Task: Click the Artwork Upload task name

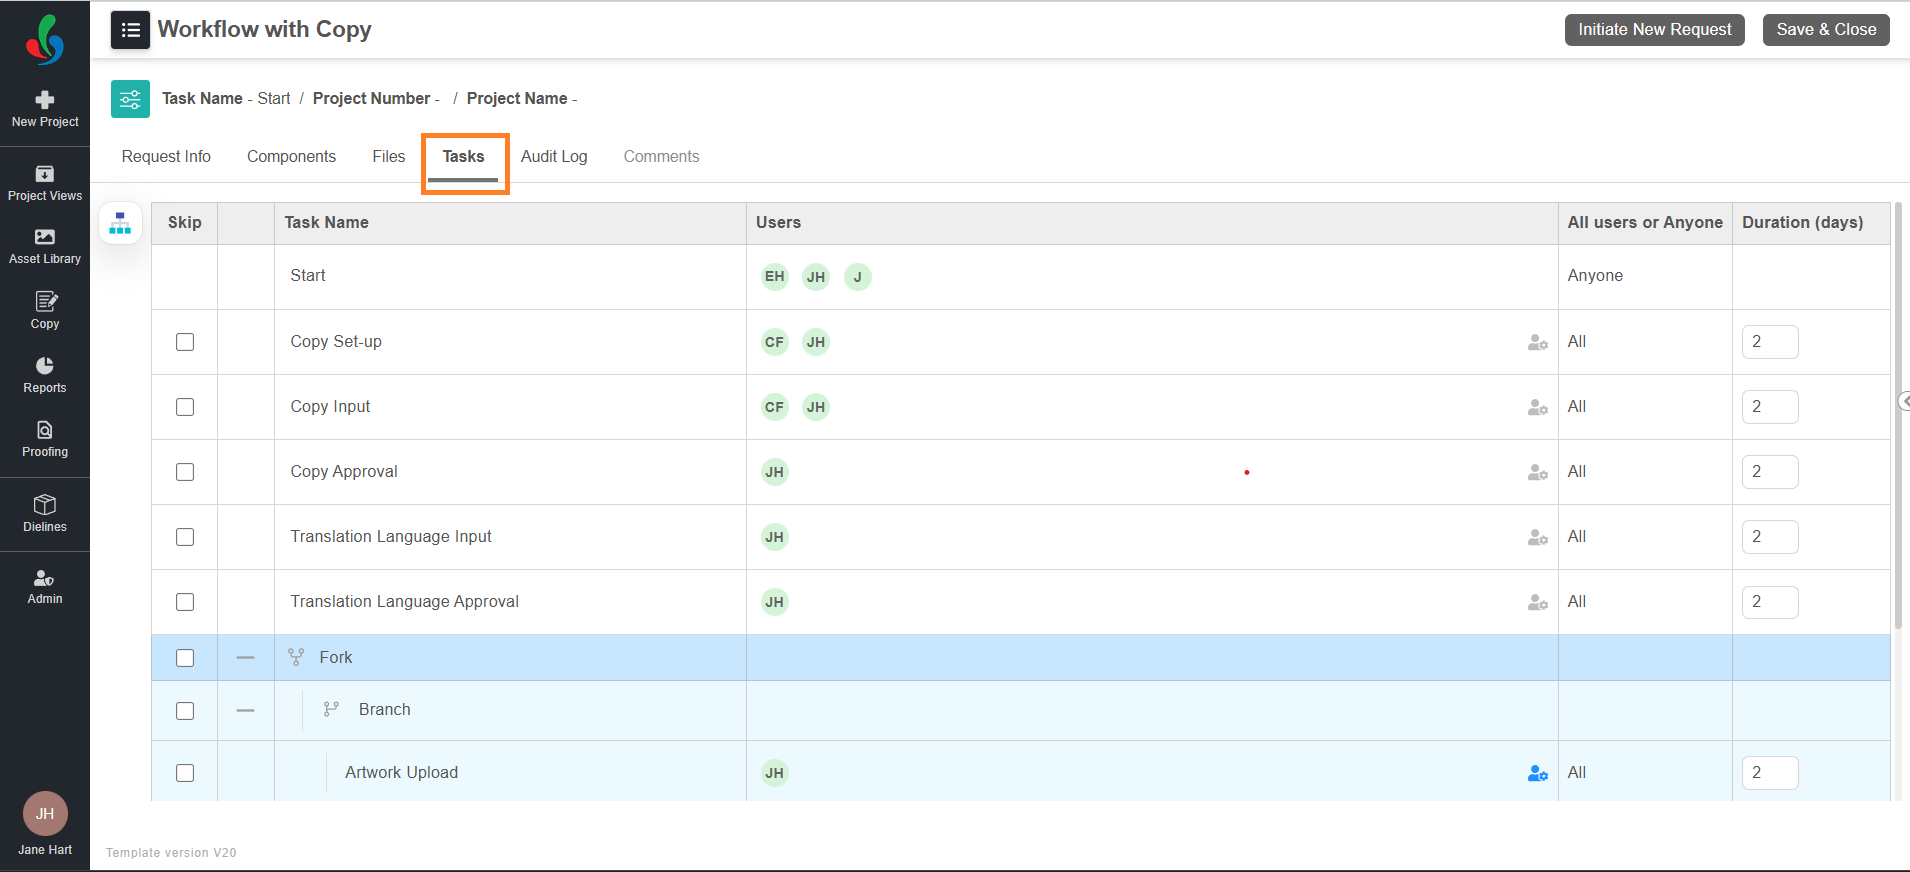Action: coord(401,773)
